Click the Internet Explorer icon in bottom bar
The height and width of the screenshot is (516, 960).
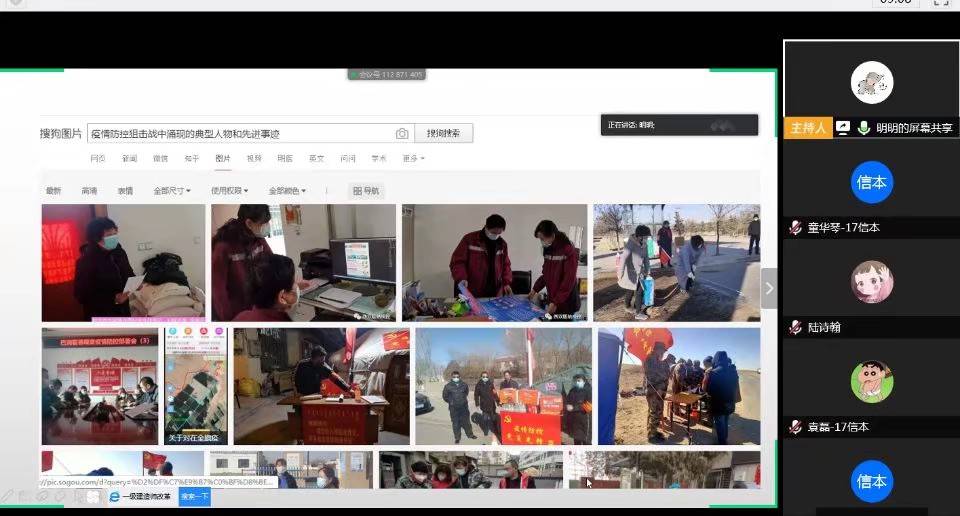pyautogui.click(x=114, y=496)
